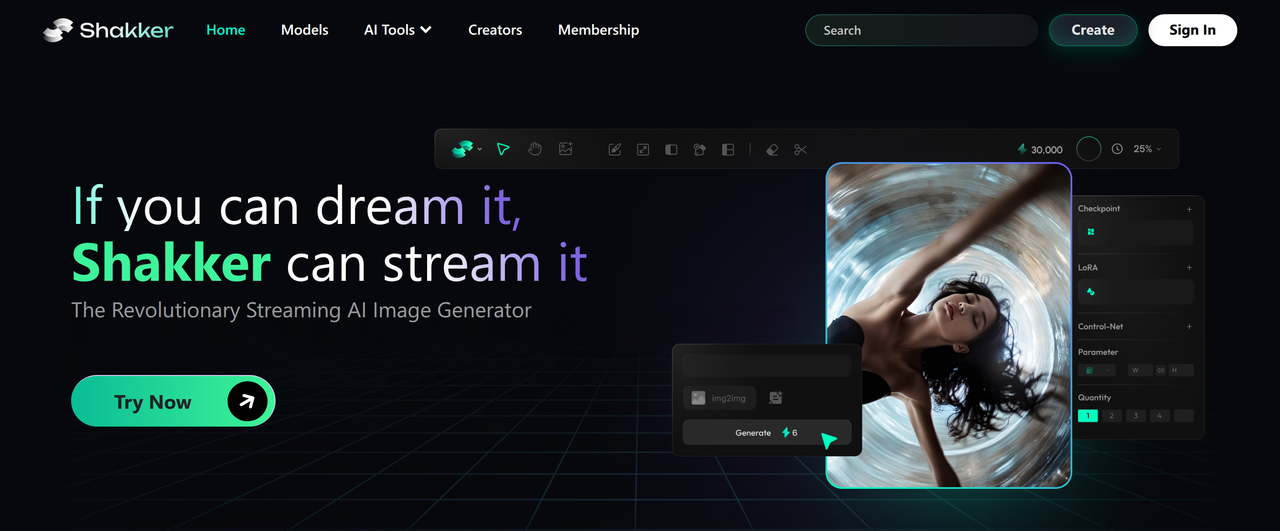Expand the Checkpoint plus button
This screenshot has height=531, width=1280.
click(1189, 209)
